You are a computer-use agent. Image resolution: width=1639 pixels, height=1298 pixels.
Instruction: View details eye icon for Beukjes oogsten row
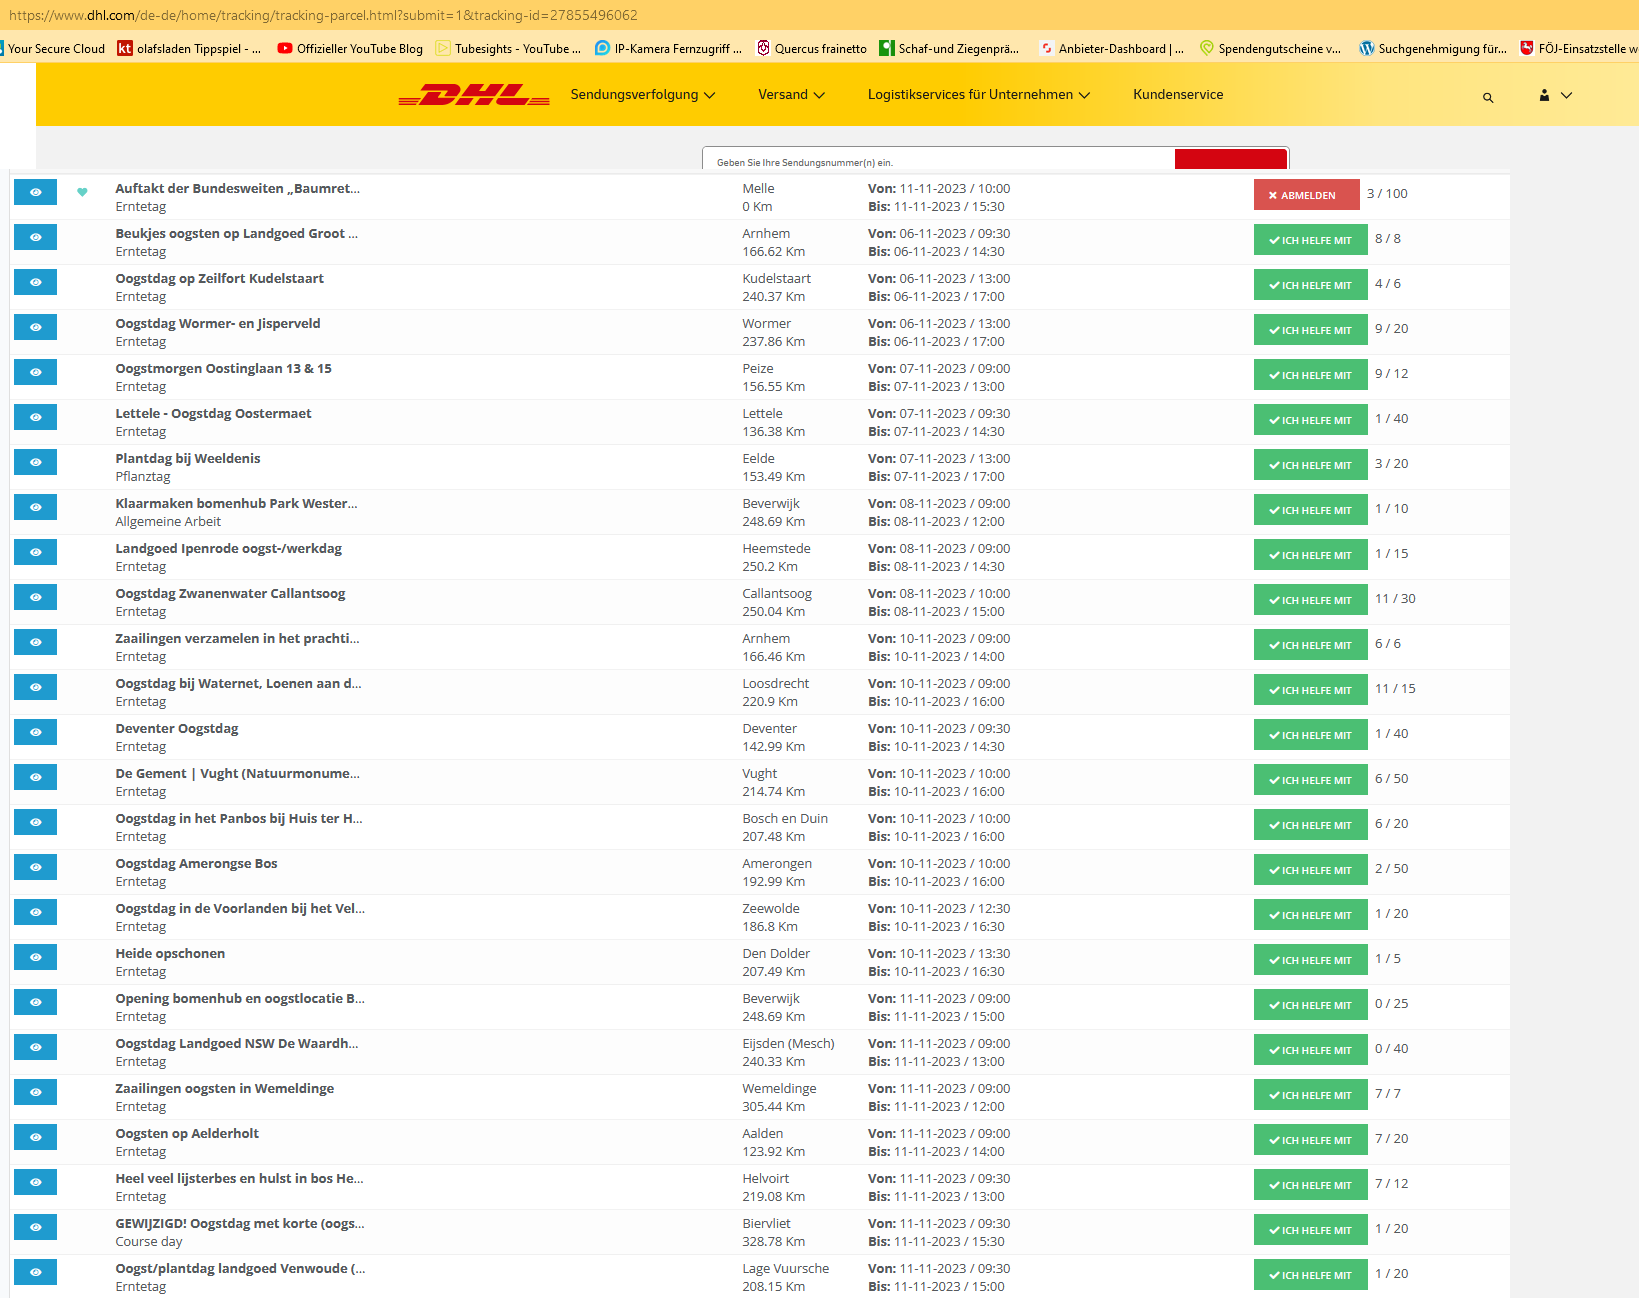click(35, 237)
